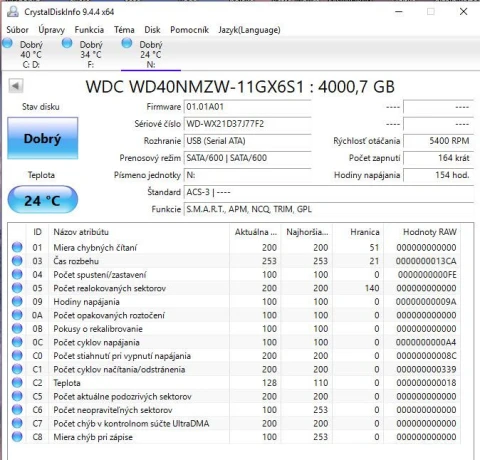Click the rotation speed value 5400 RPM

point(438,141)
